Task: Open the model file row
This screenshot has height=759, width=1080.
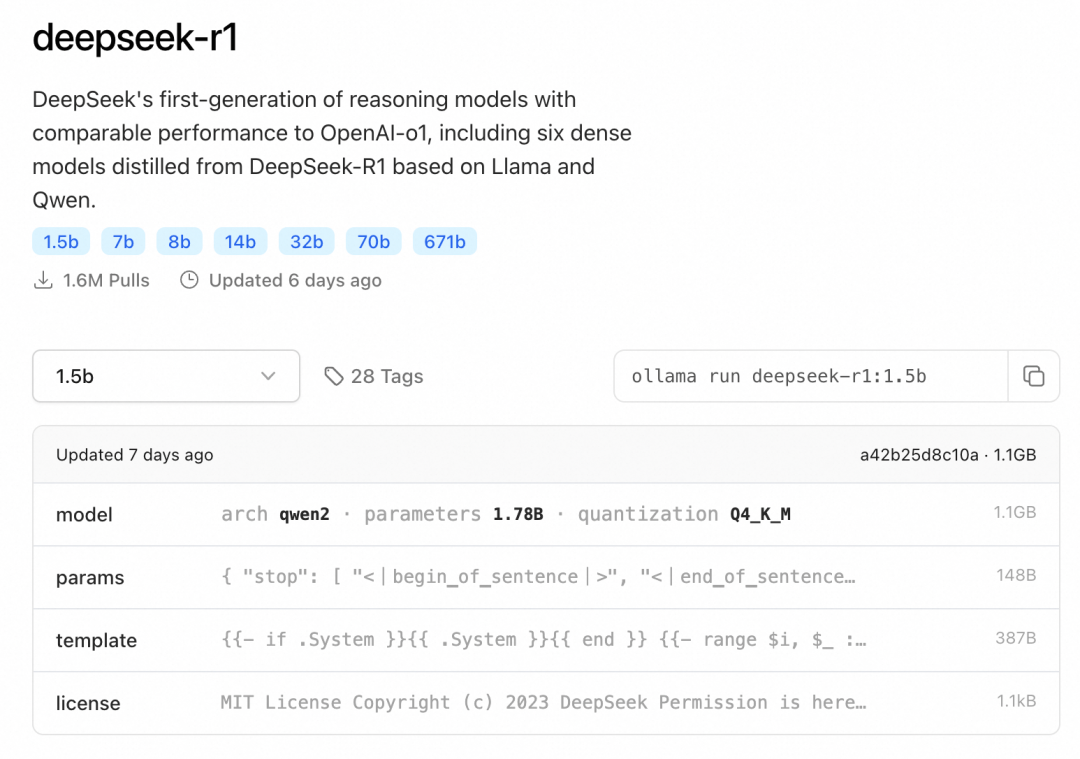Action: click(545, 515)
